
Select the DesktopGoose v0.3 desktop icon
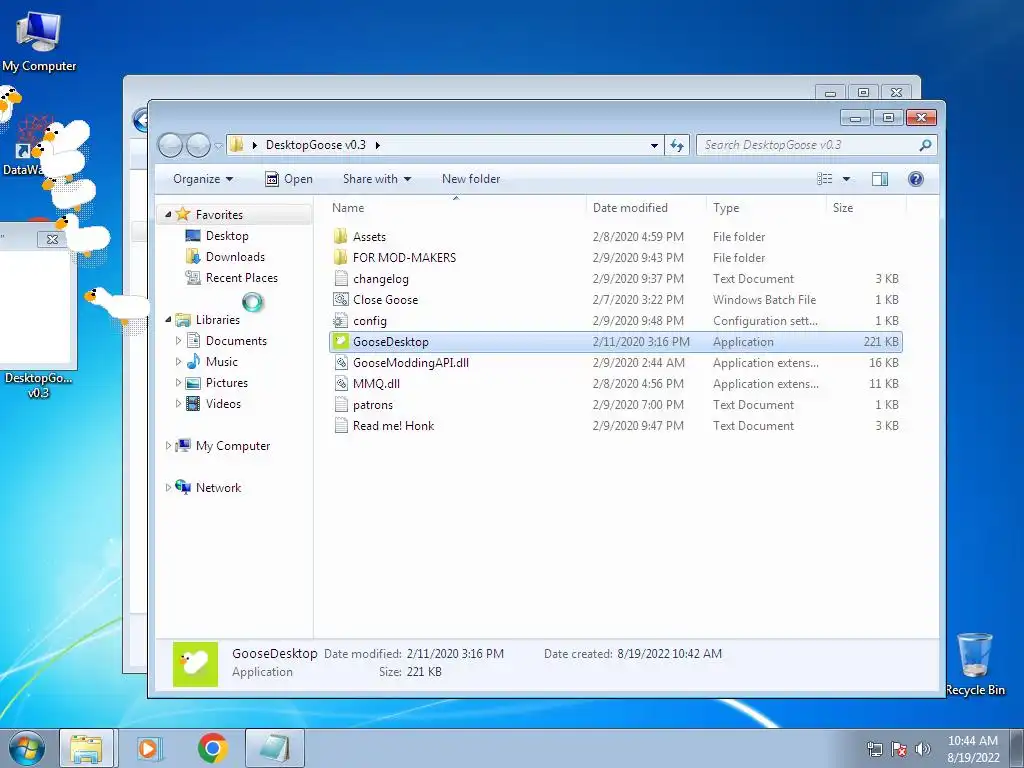[x=38, y=385]
